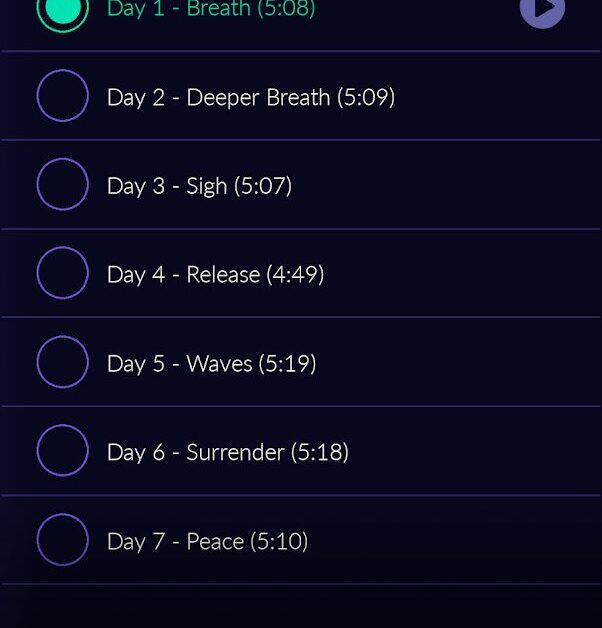Click the (5:09) duration text

coord(366,98)
